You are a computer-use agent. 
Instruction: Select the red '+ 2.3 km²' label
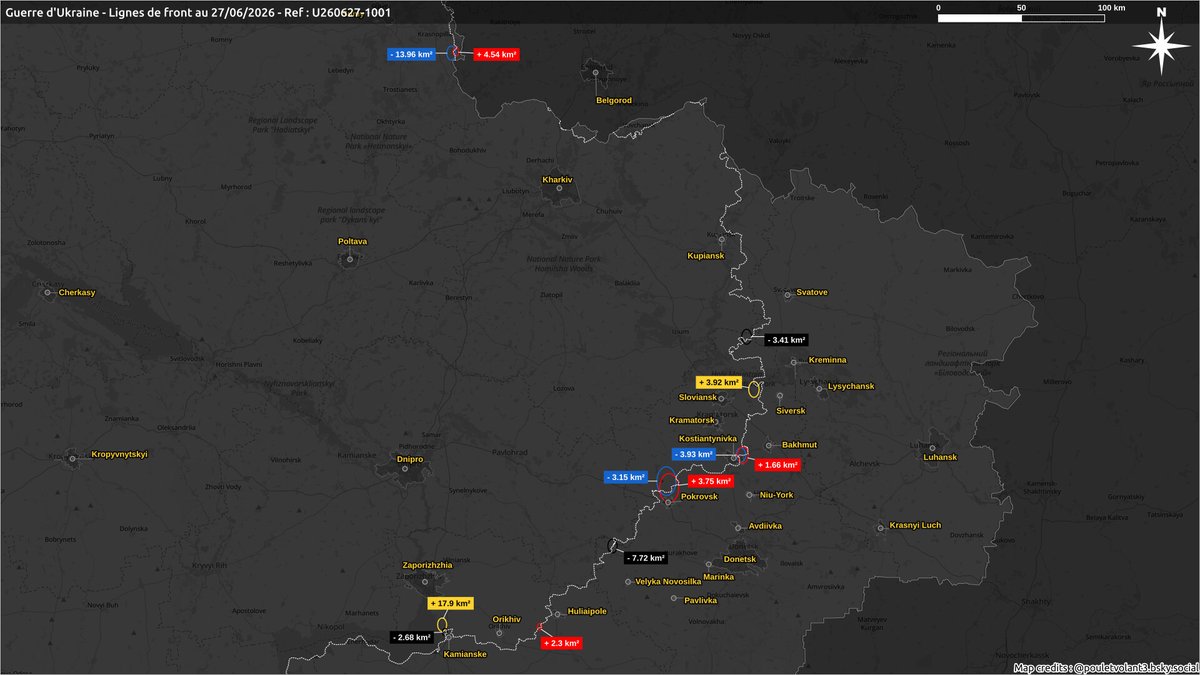point(561,643)
